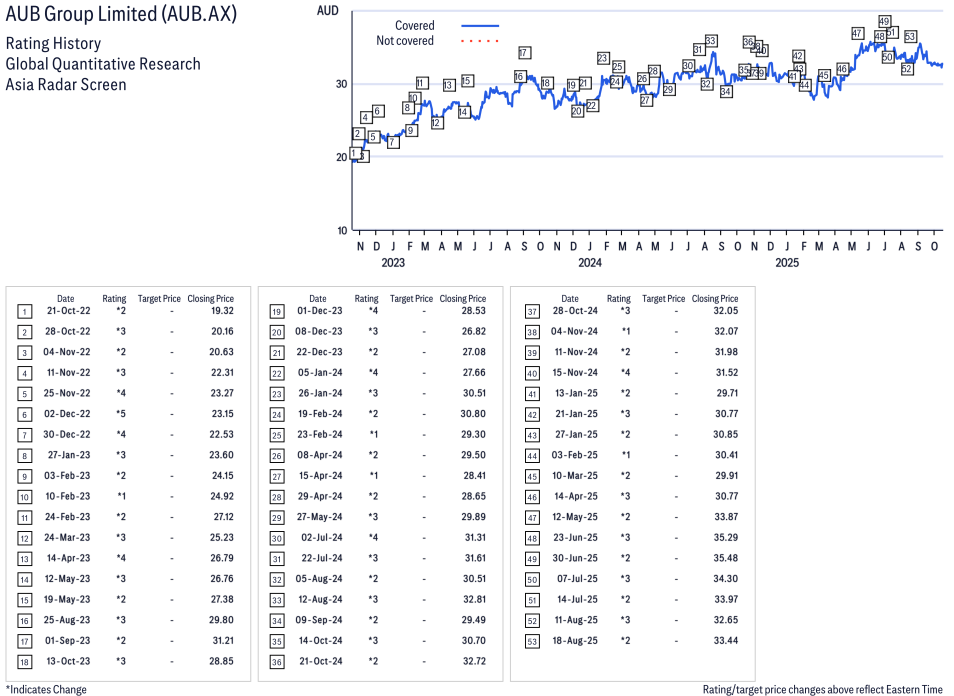
Task: Click the red dotted Not covered legend line
Action: 479,41
